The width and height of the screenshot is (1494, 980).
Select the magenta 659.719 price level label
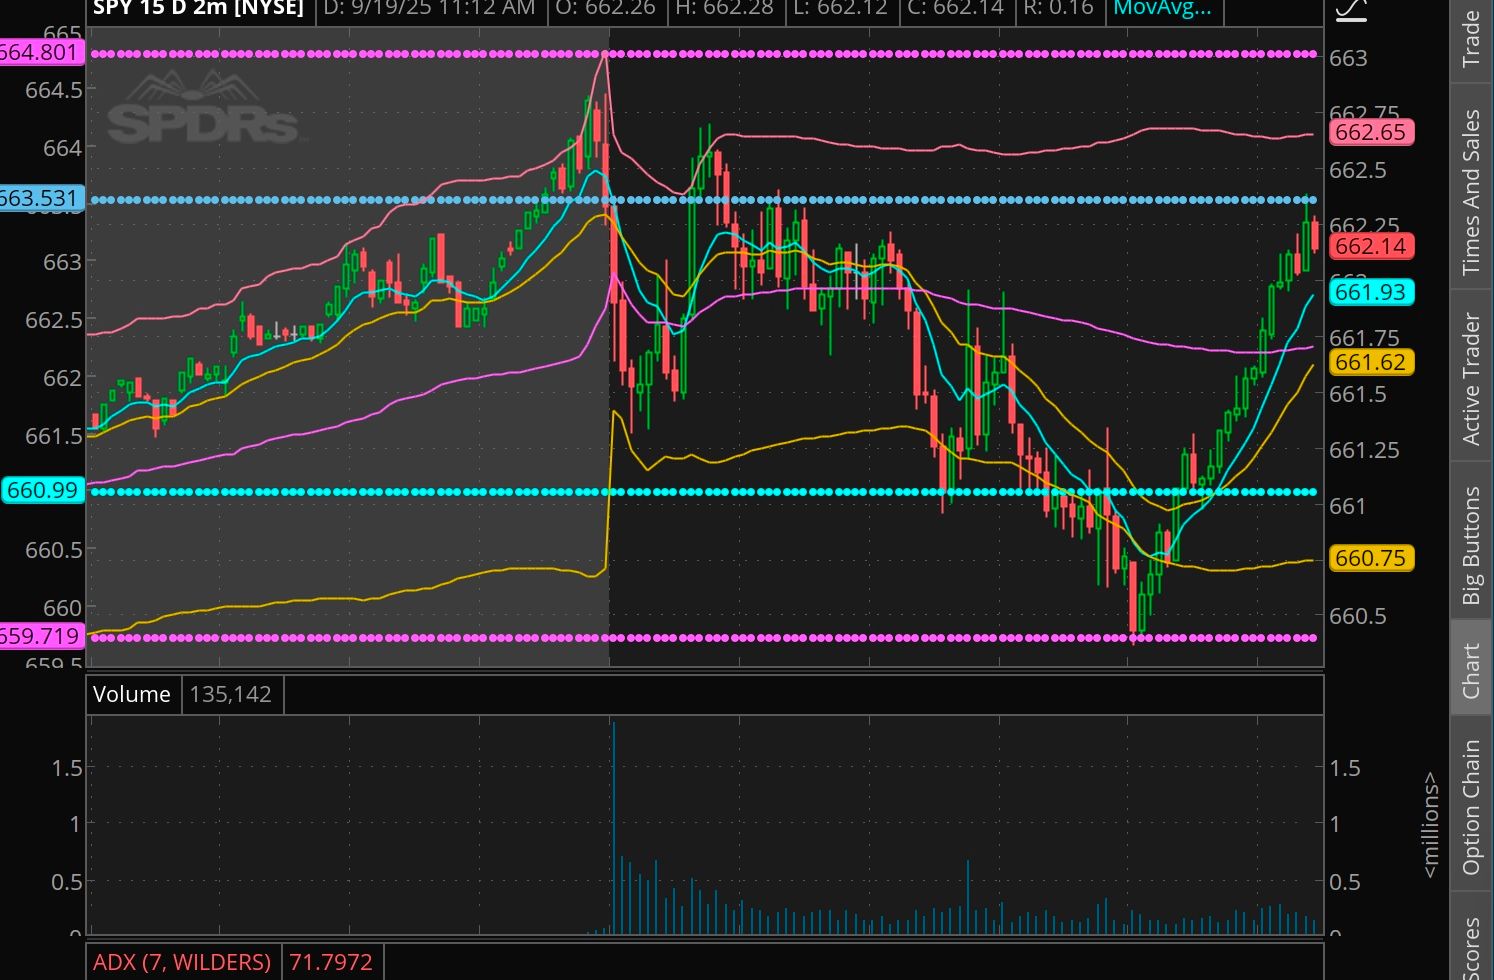tap(40, 636)
